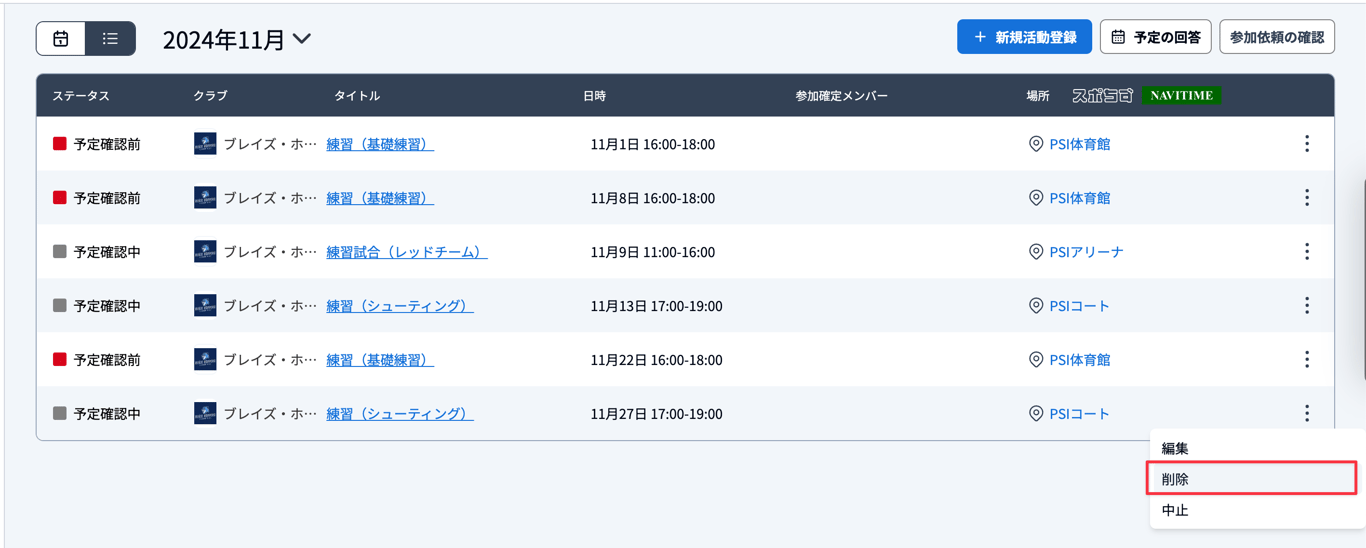Click the スポカフェ logo in header
1366x548 pixels.
click(1102, 96)
